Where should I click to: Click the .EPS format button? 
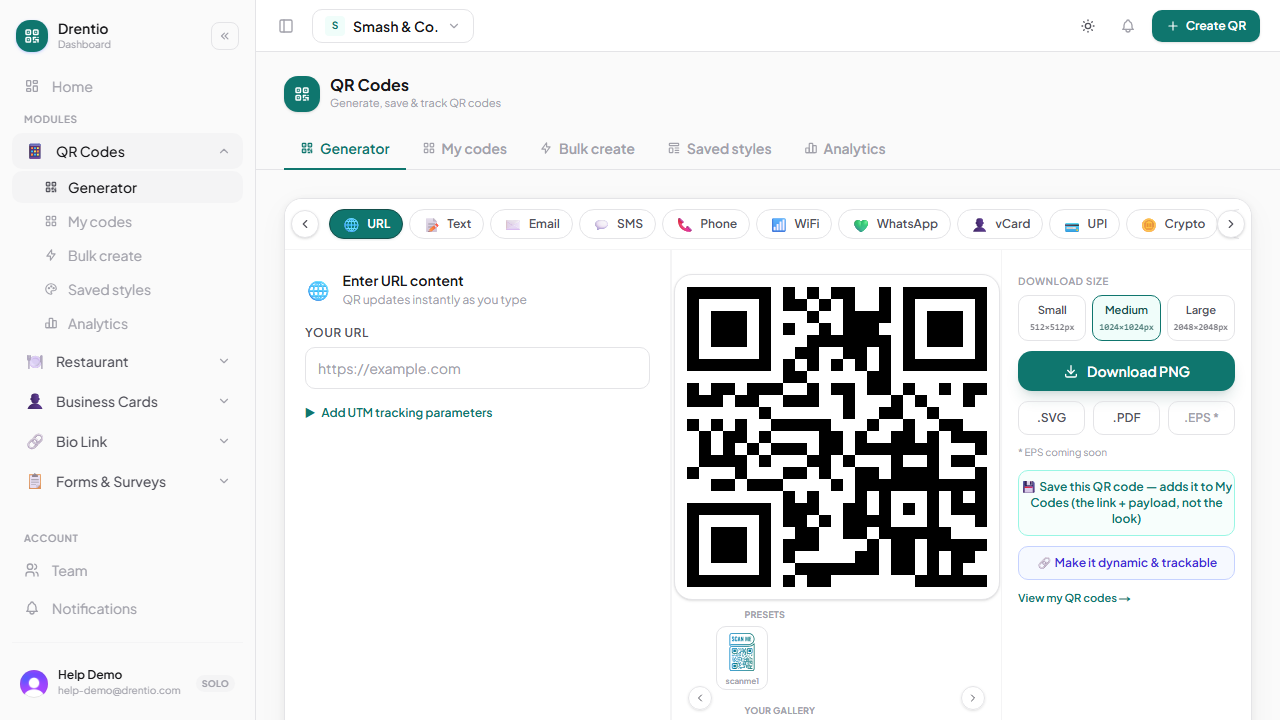coord(1201,418)
